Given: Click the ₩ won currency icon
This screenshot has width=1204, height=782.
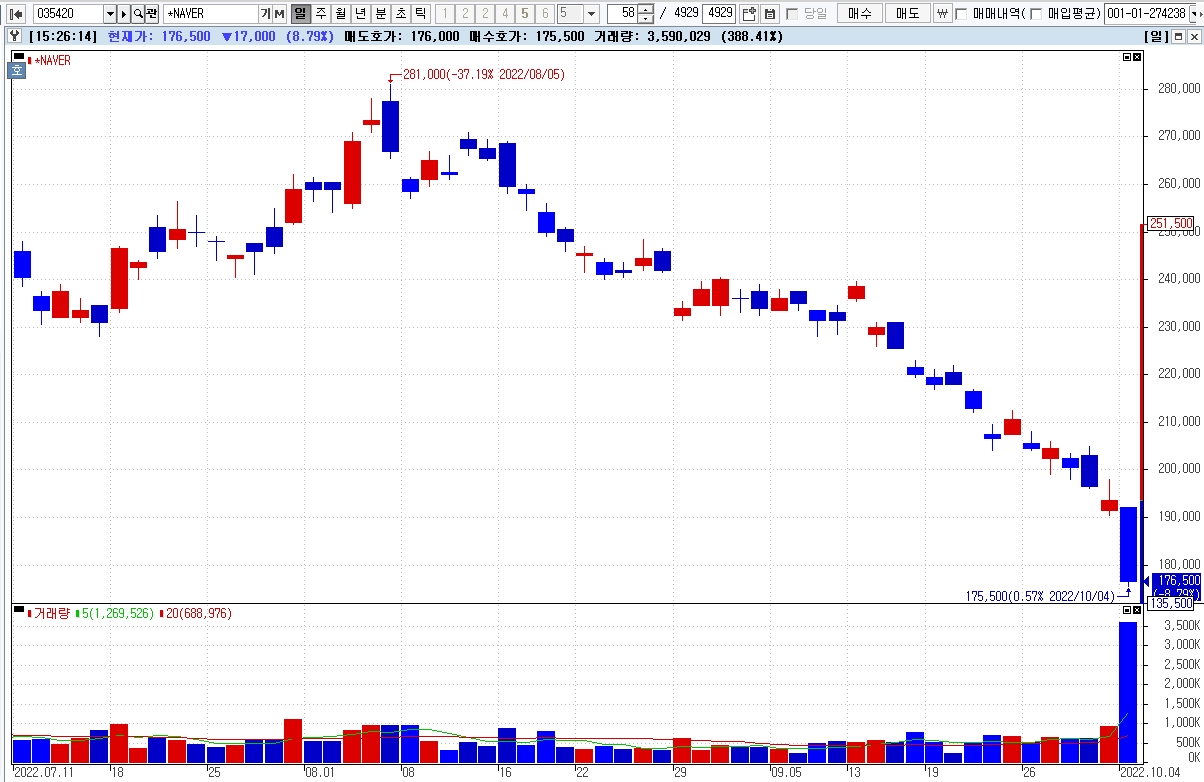Looking at the screenshot, I should tap(942, 14).
